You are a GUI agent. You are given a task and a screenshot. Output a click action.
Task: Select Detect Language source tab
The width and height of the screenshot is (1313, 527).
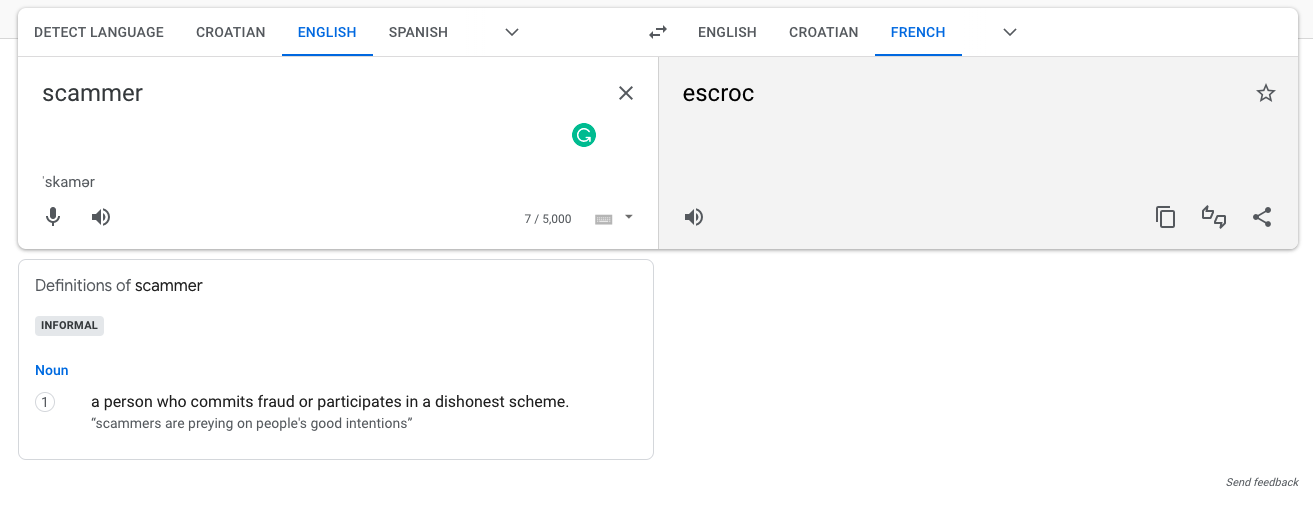99,32
